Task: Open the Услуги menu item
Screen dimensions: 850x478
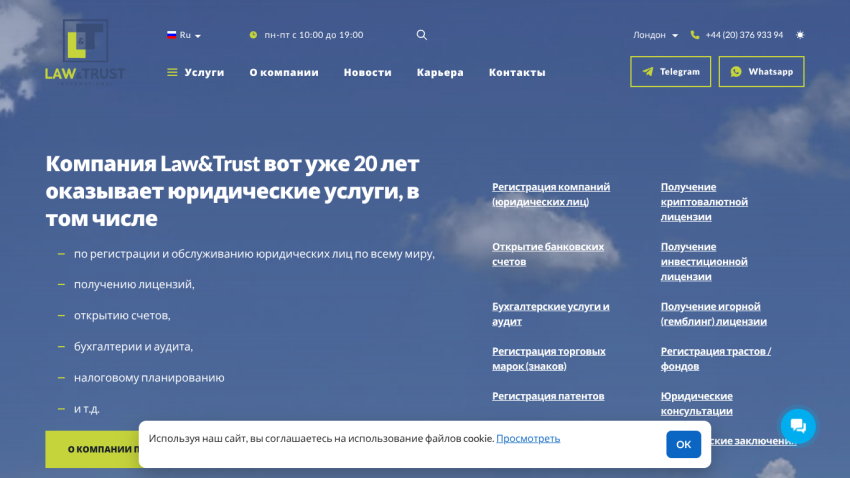Action: click(204, 72)
